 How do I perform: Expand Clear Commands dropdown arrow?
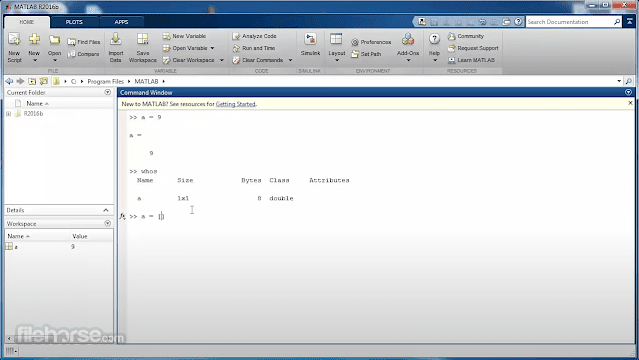point(291,60)
